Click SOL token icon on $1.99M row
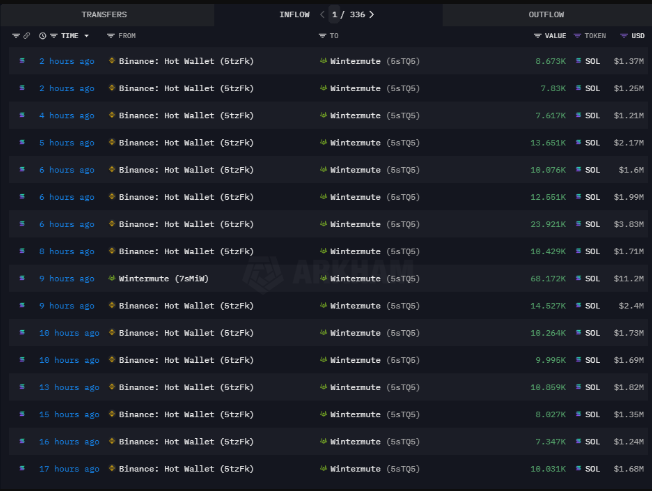This screenshot has height=491, width=652. tap(578, 197)
